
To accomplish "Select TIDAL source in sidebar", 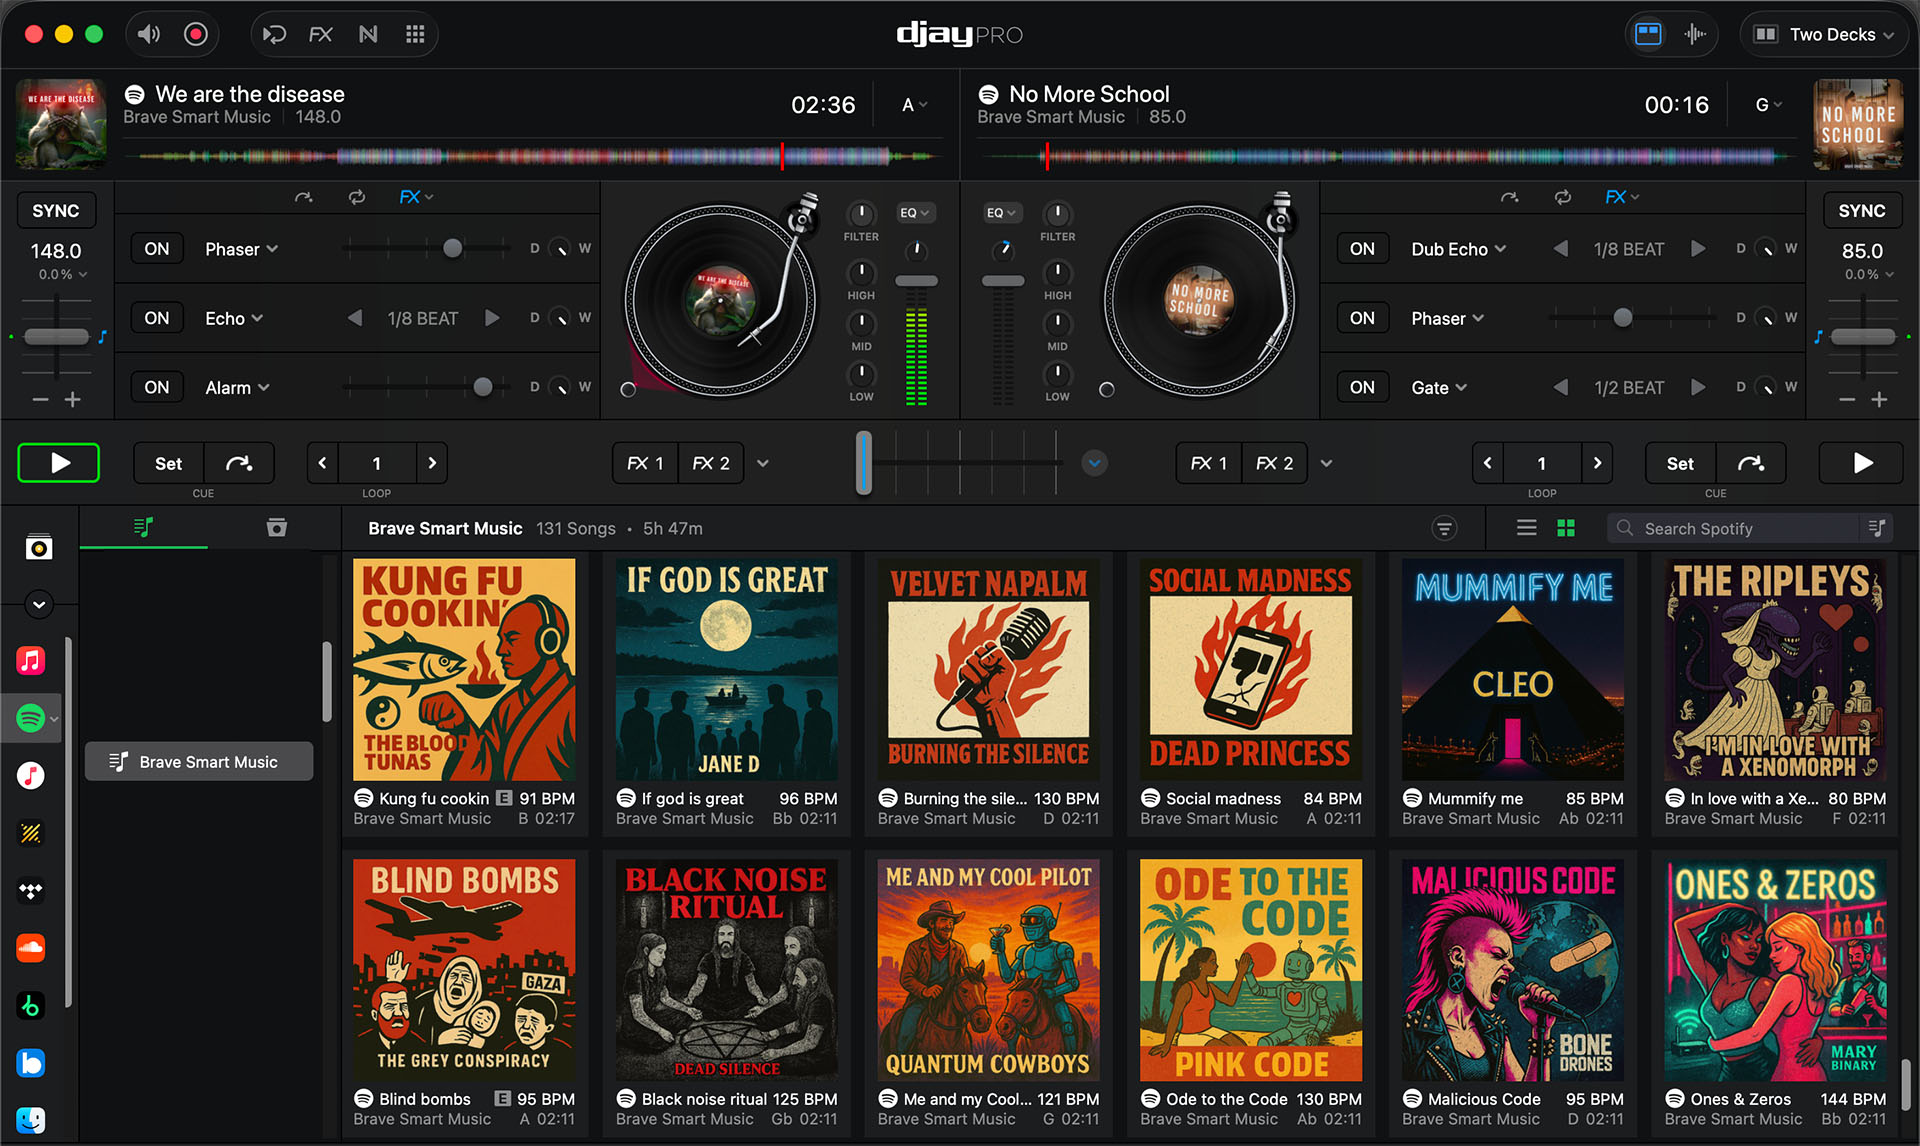I will click(x=31, y=890).
